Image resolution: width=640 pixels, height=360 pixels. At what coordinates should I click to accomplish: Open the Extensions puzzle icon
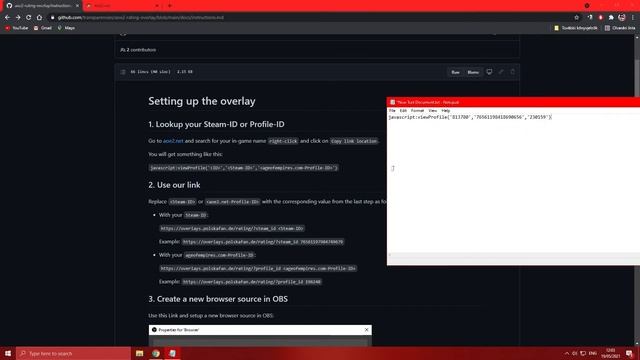click(x=611, y=18)
